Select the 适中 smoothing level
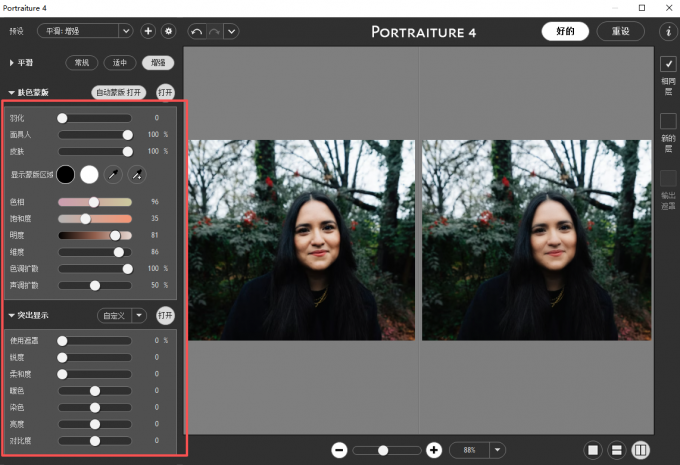 point(120,62)
